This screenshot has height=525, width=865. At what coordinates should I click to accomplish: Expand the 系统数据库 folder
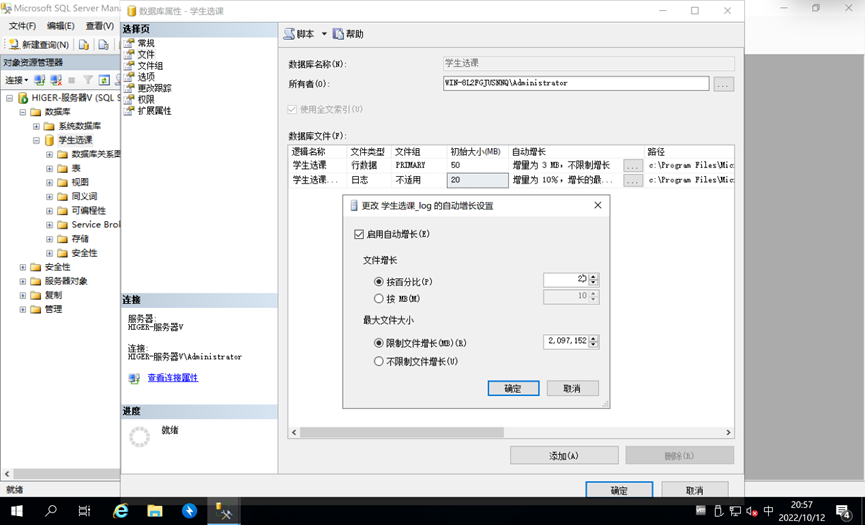coord(36,126)
